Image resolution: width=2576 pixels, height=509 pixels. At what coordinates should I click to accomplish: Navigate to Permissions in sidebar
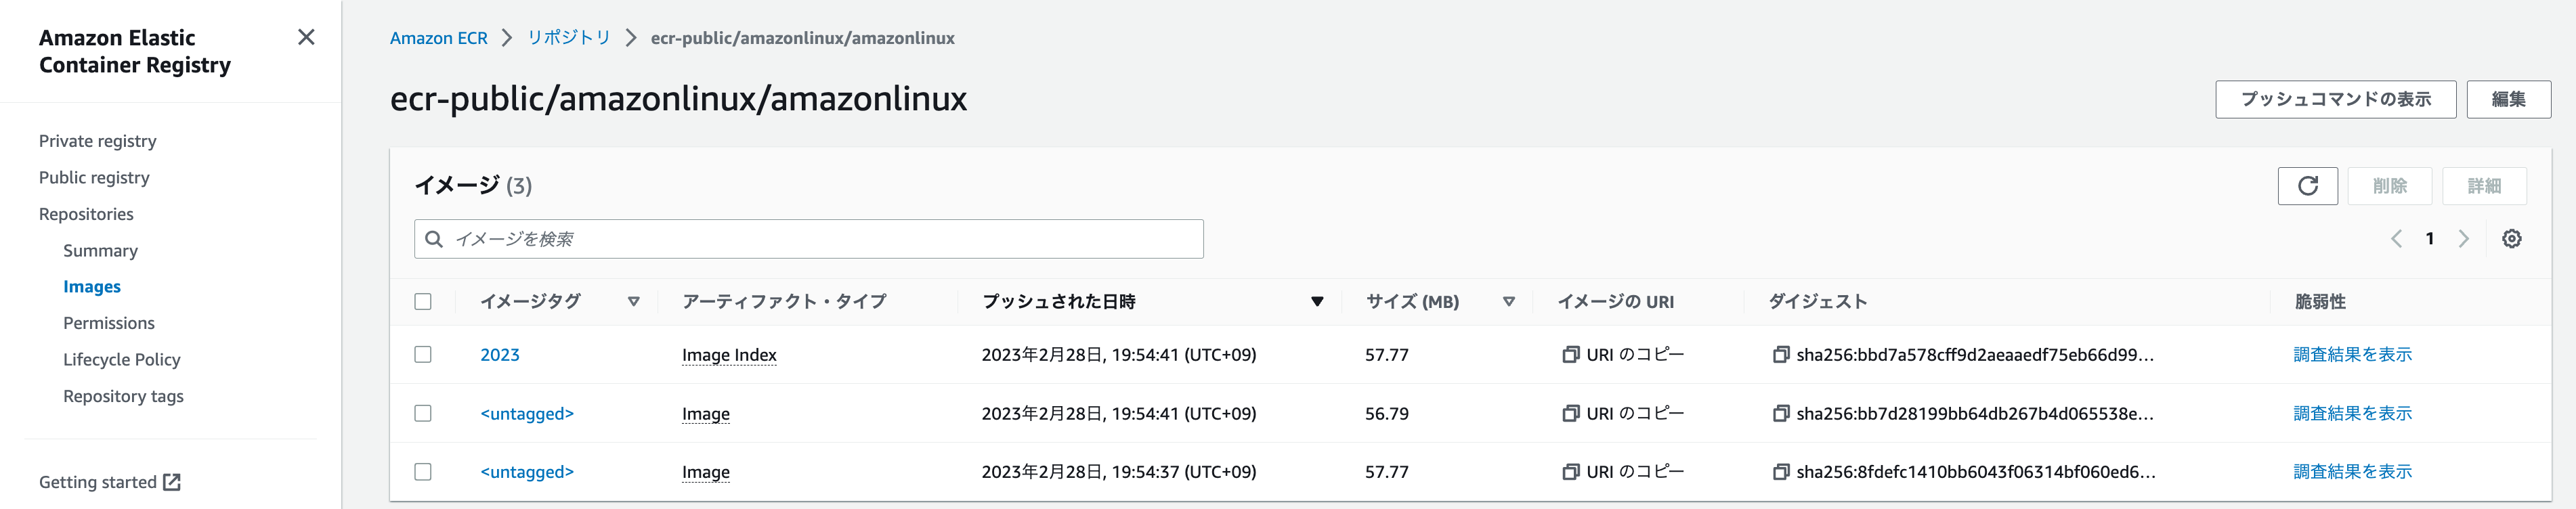tap(109, 323)
